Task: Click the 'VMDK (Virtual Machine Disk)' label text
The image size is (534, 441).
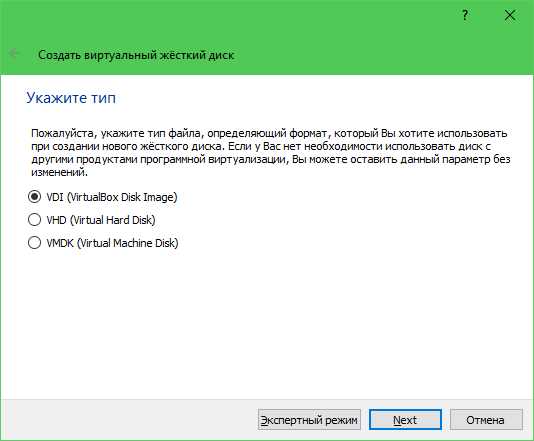Action: tap(112, 243)
